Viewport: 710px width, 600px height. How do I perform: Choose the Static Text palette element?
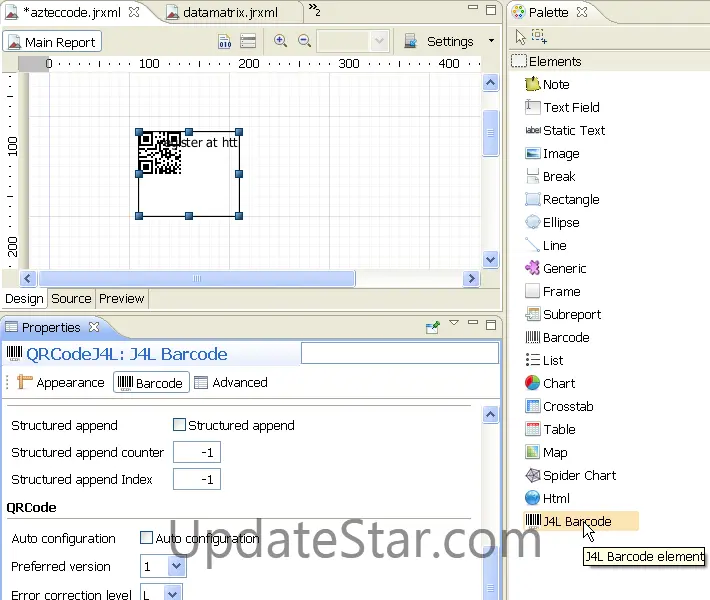[565, 130]
